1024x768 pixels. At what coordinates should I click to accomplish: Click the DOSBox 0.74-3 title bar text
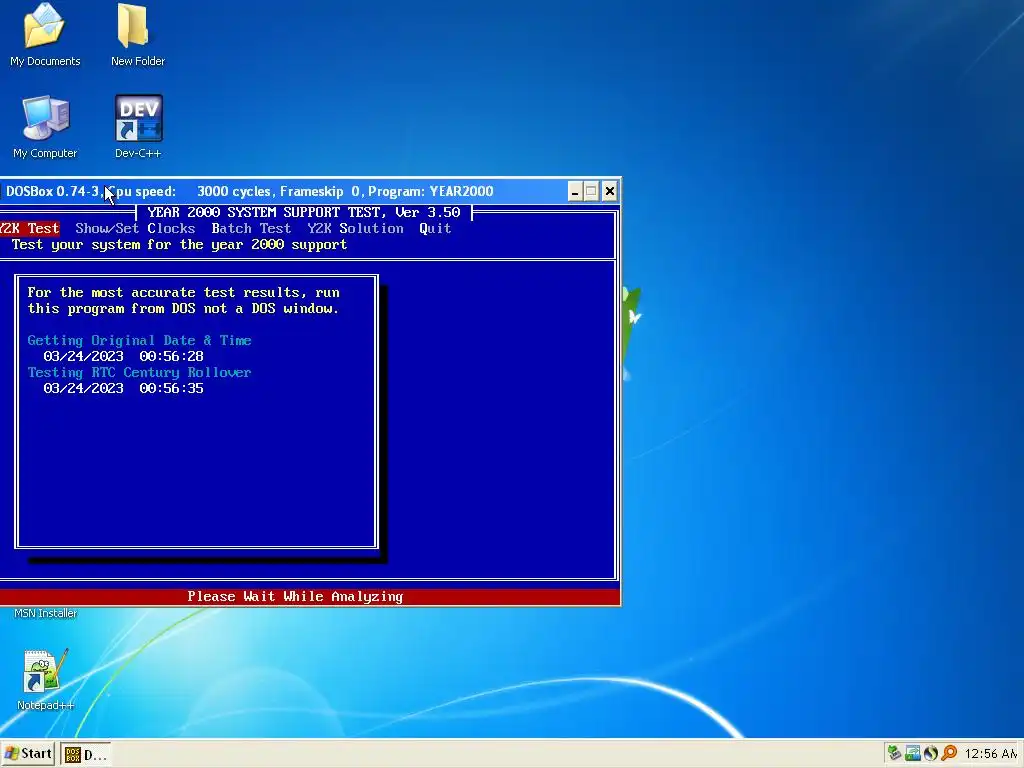point(53,191)
